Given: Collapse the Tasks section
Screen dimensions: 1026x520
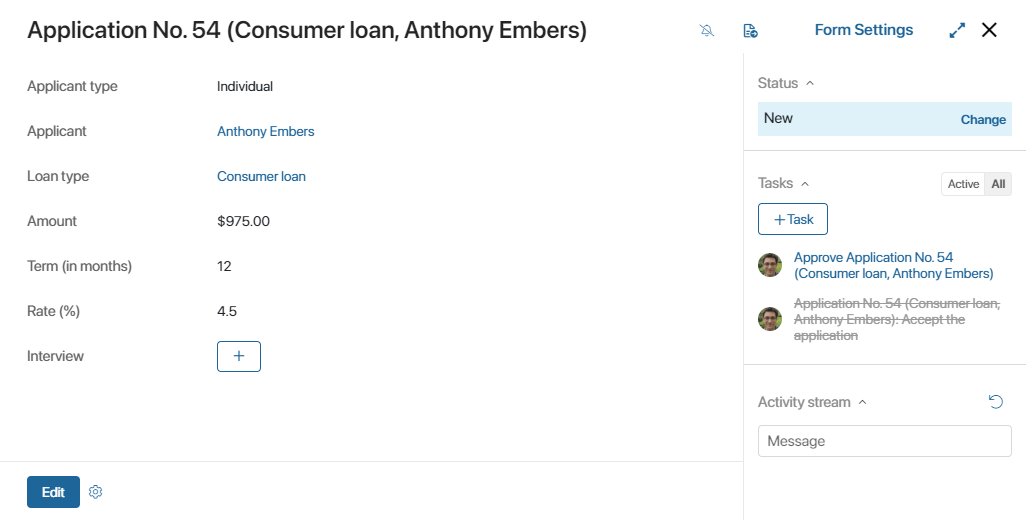Looking at the screenshot, I should point(805,184).
